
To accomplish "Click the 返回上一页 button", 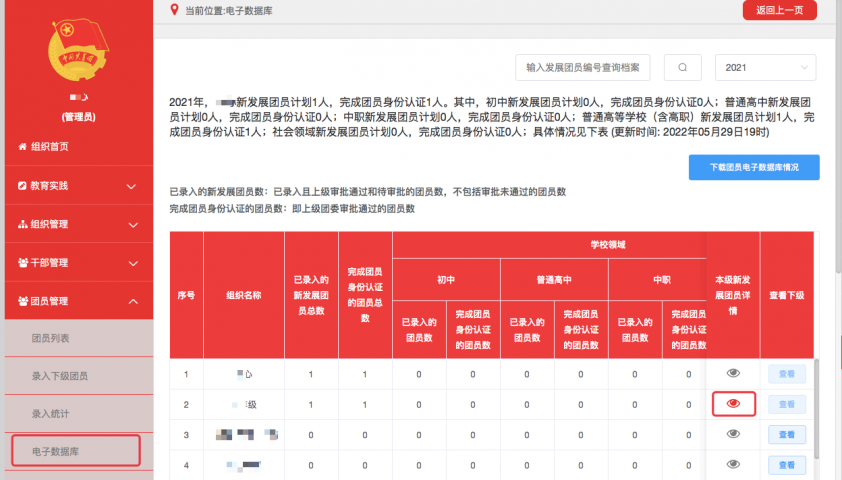I will [x=779, y=10].
